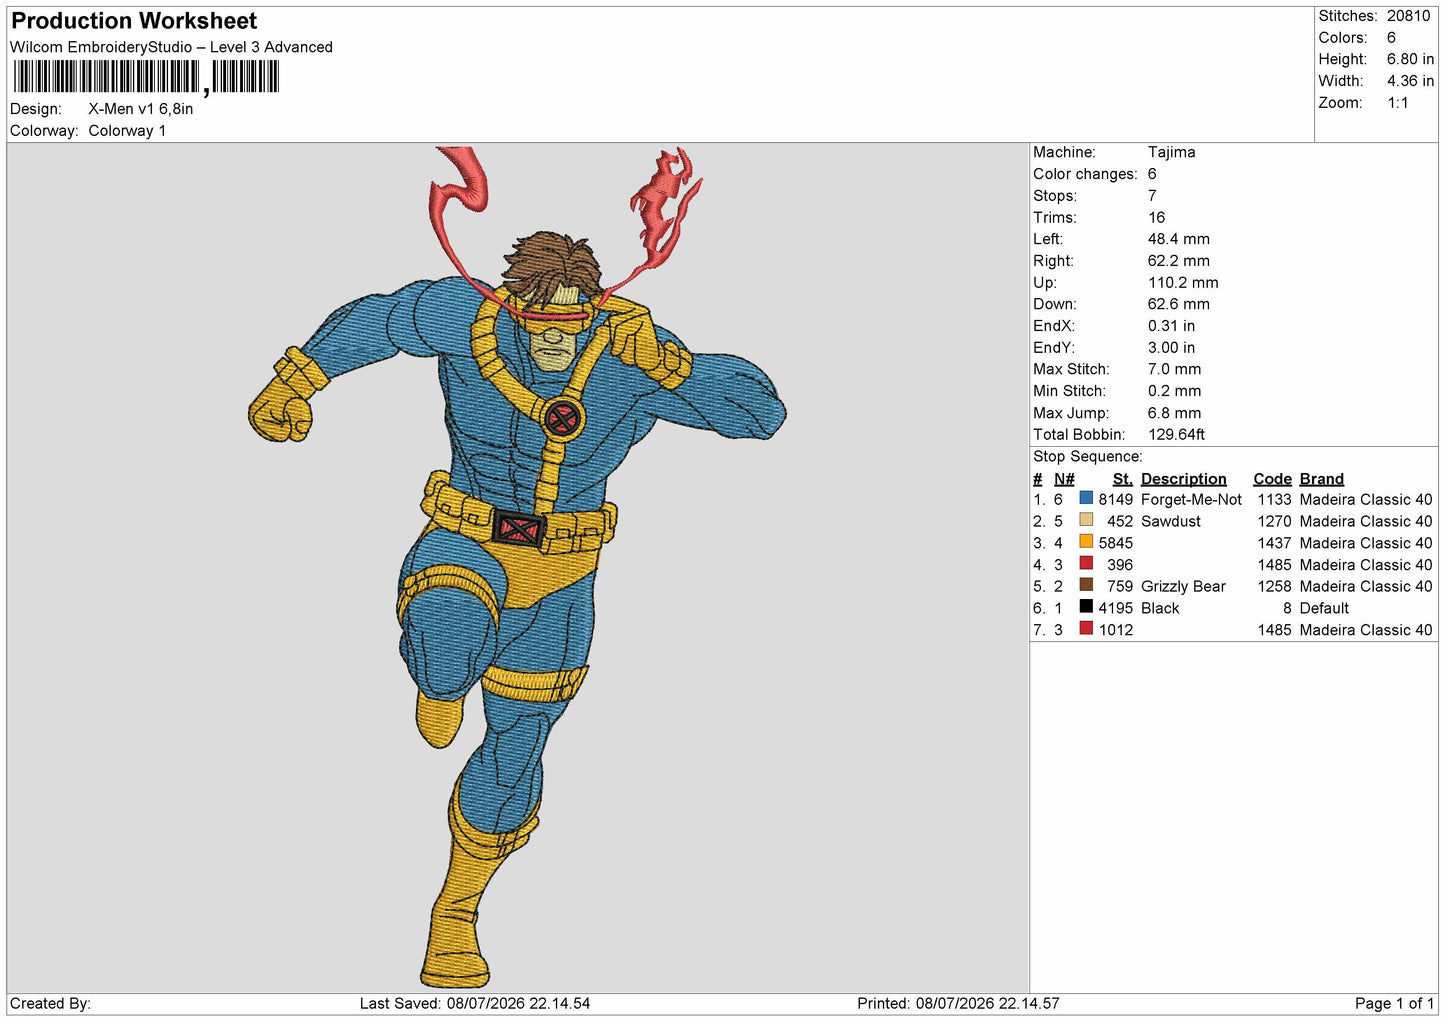Click thread code 1270
This screenshot has height=1021, width=1445.
[x=1274, y=522]
